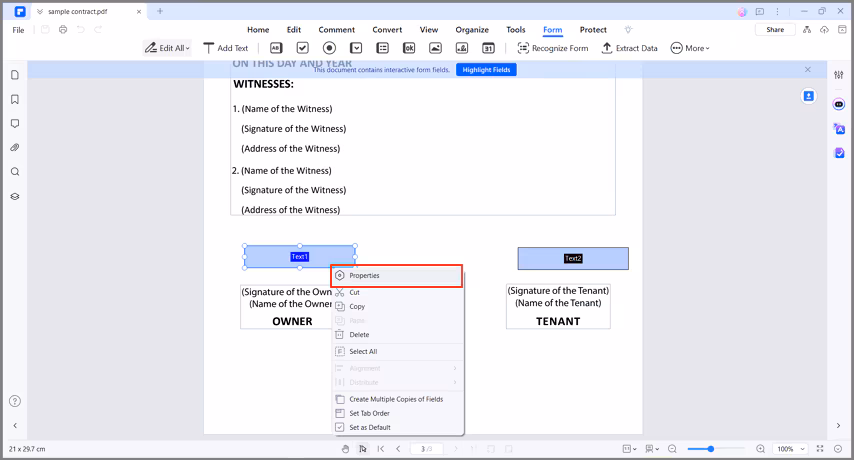Click the translate icon in right sidebar
Screen dimensions: 854x460
[x=839, y=129]
